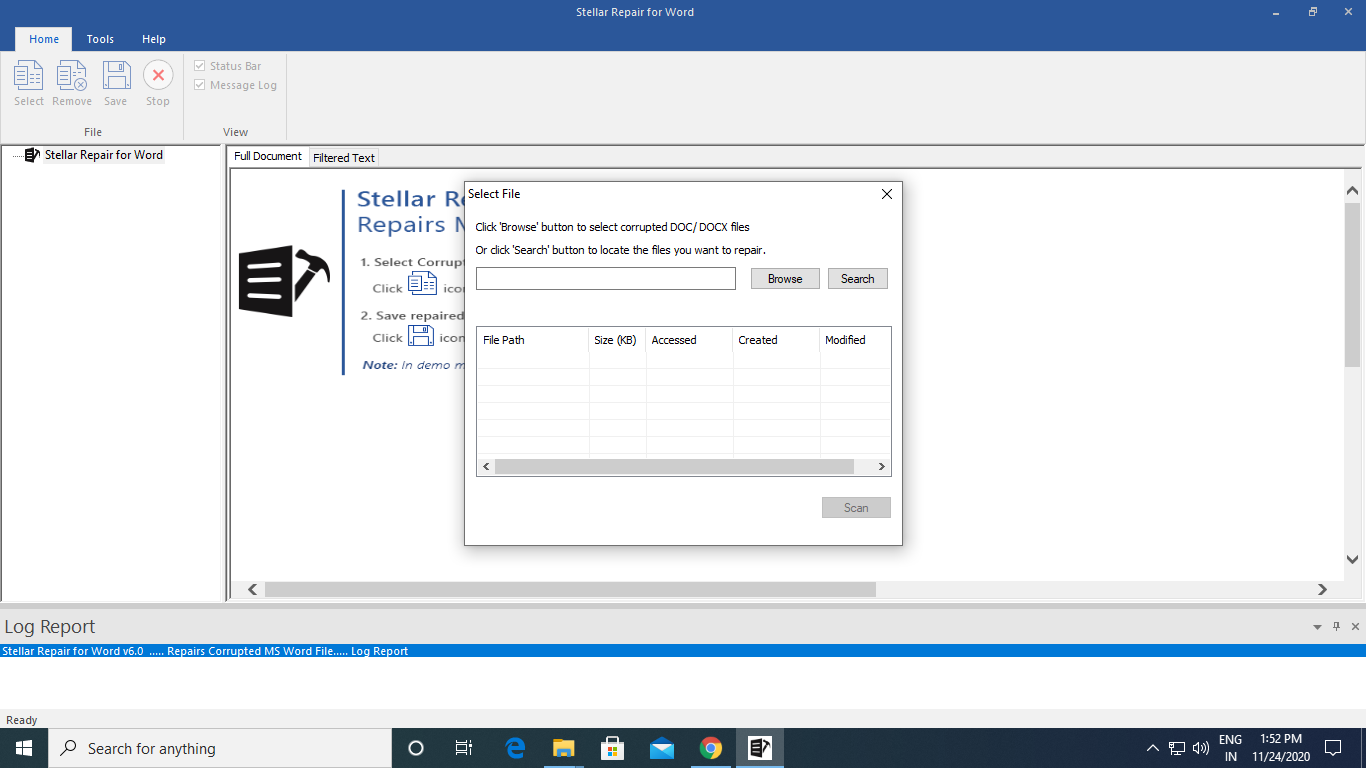1366x768 pixels.
Task: Close the Log Report panel
Action: pyautogui.click(x=1356, y=627)
